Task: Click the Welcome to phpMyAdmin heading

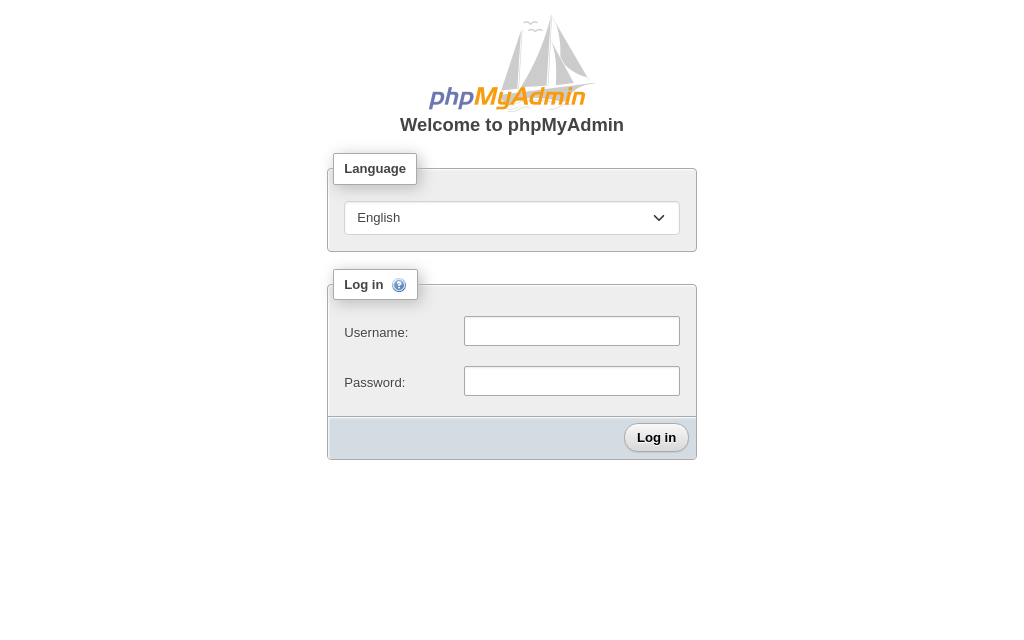Action: coord(511,125)
